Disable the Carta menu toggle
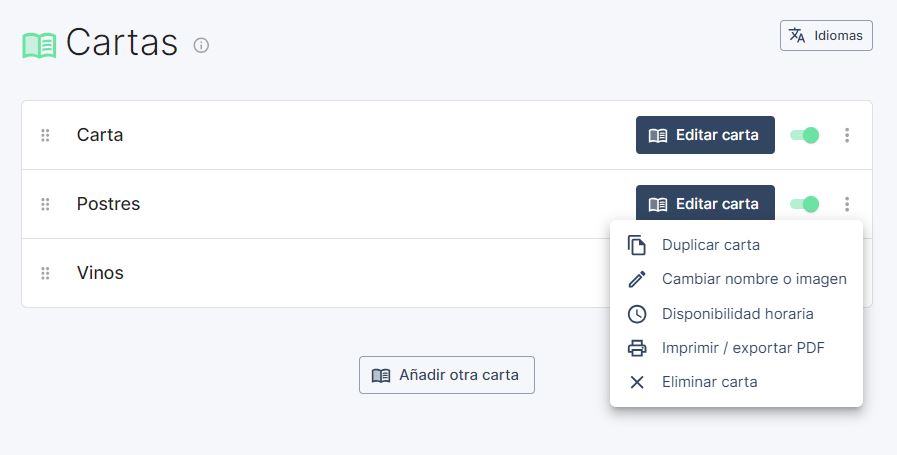Viewport: 897px width, 455px height. click(x=804, y=135)
